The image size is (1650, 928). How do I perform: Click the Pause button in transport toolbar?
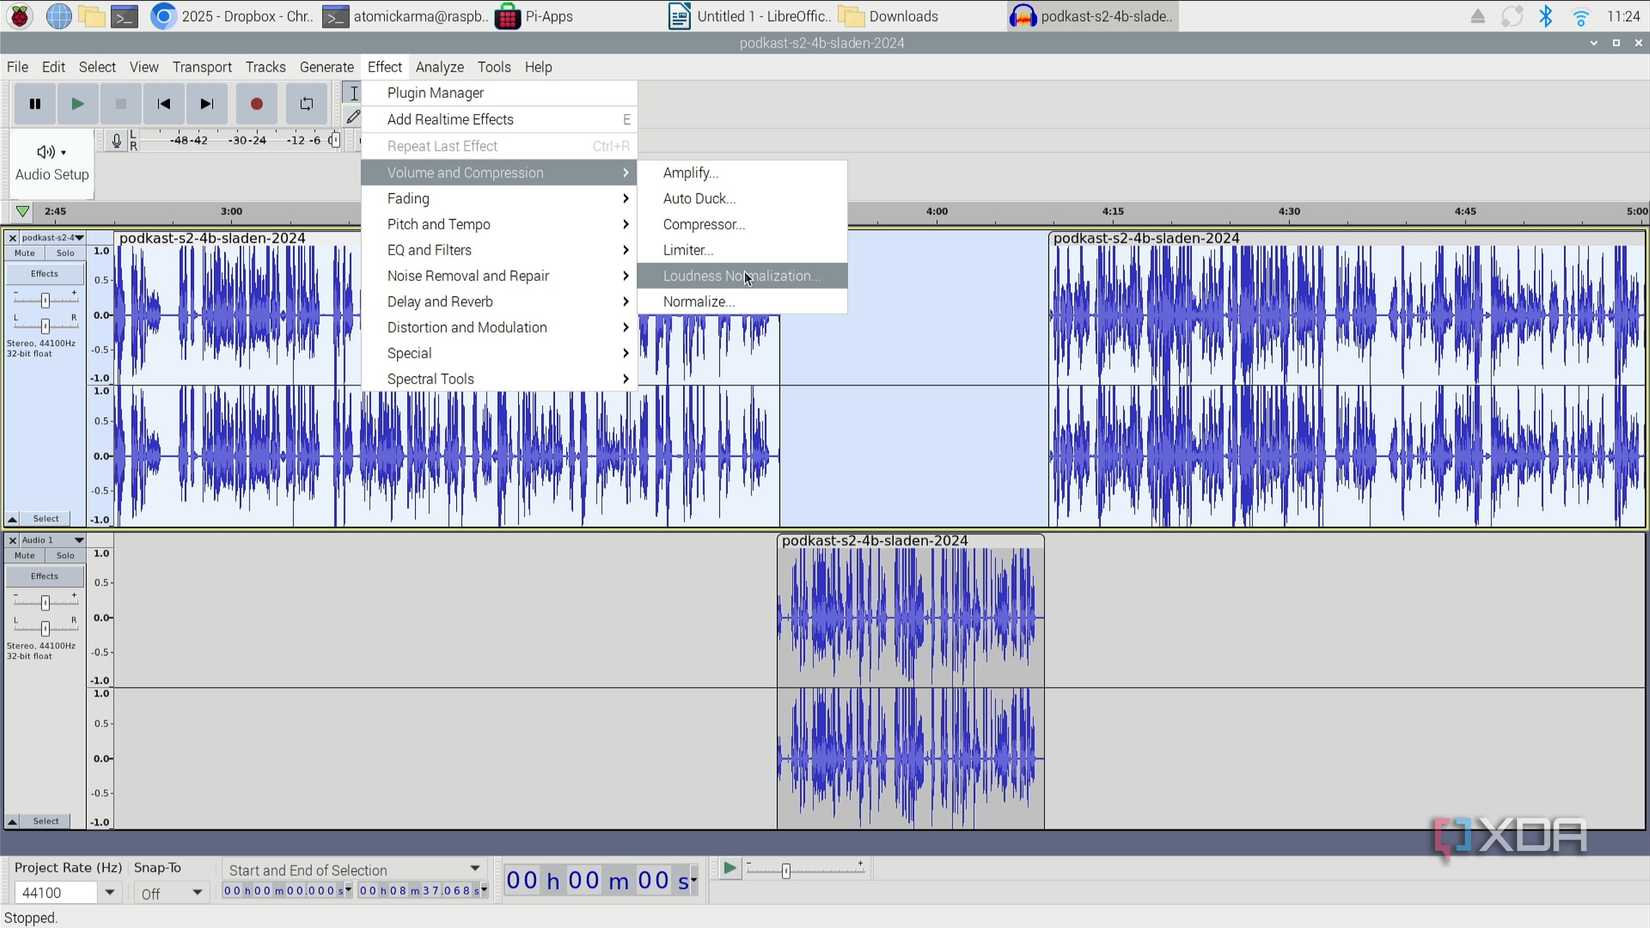click(x=35, y=104)
